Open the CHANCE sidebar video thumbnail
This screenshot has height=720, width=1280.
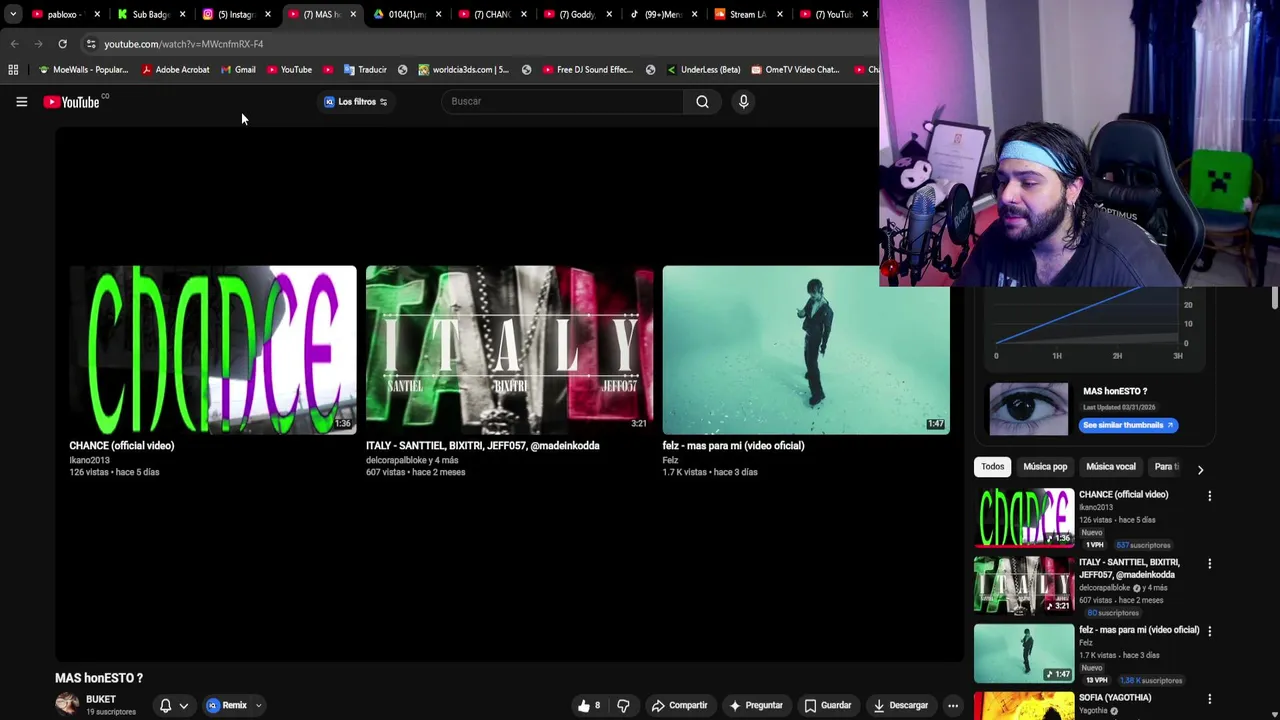click(1024, 518)
